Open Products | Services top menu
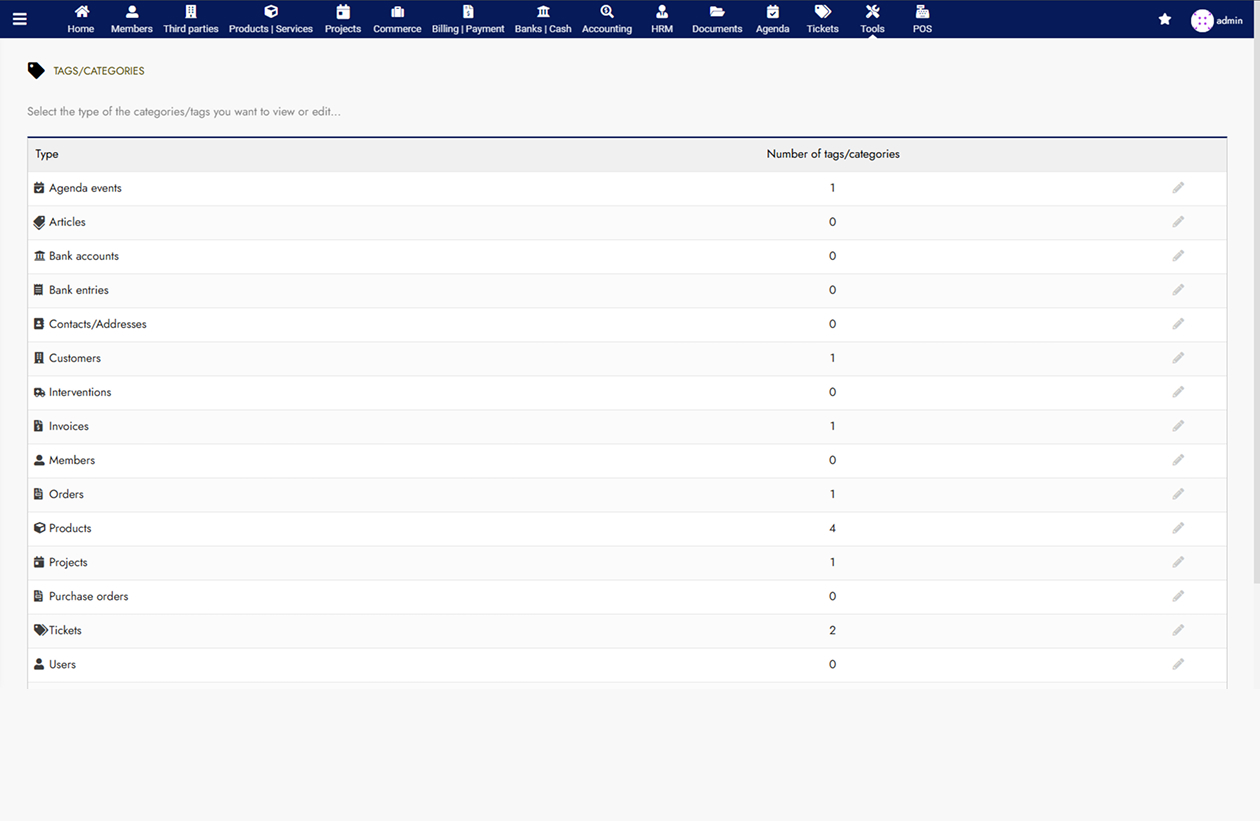This screenshot has height=821, width=1260. coord(270,19)
